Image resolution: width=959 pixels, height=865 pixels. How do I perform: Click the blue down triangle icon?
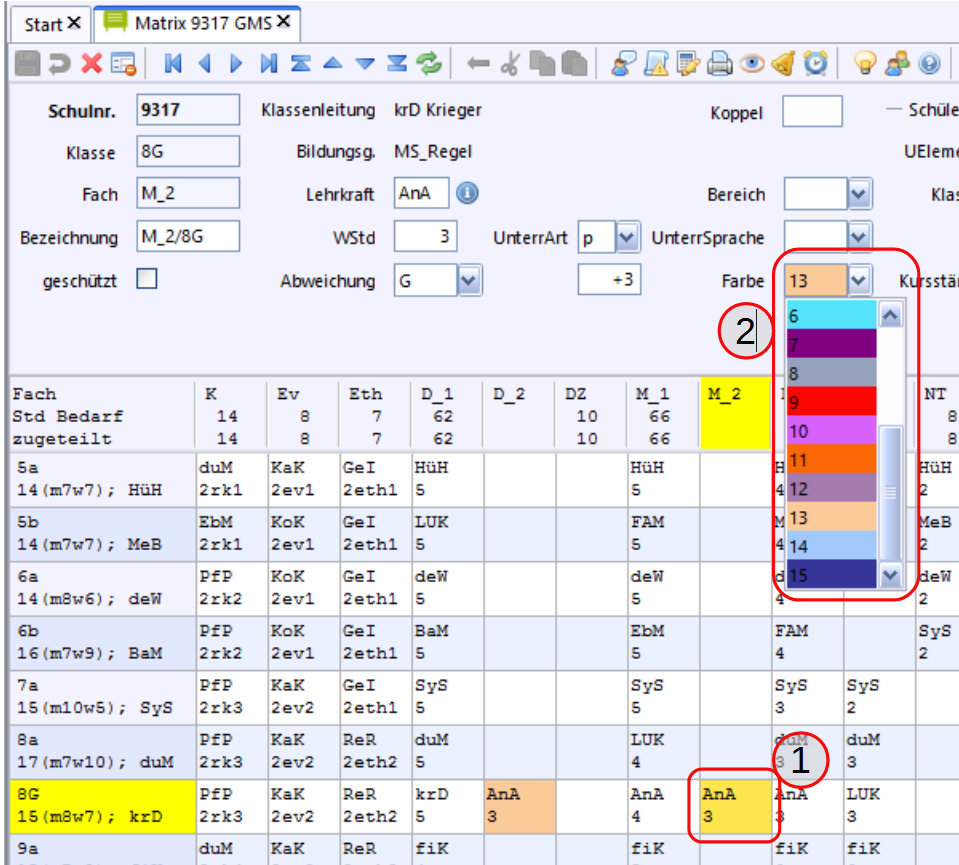(365, 64)
